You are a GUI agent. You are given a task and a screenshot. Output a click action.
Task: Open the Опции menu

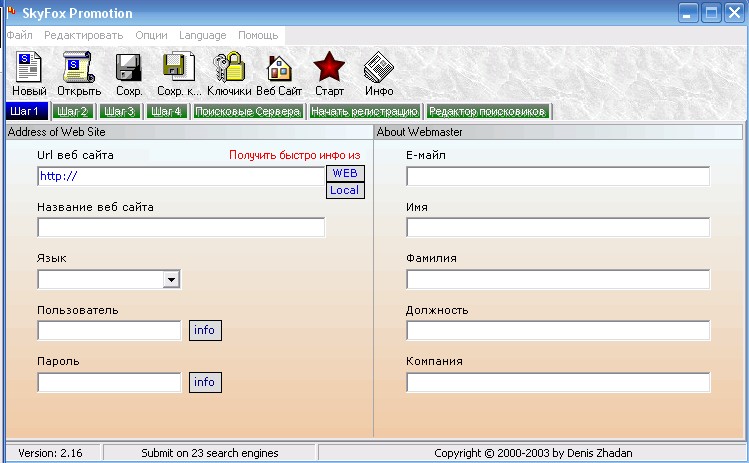coord(151,35)
